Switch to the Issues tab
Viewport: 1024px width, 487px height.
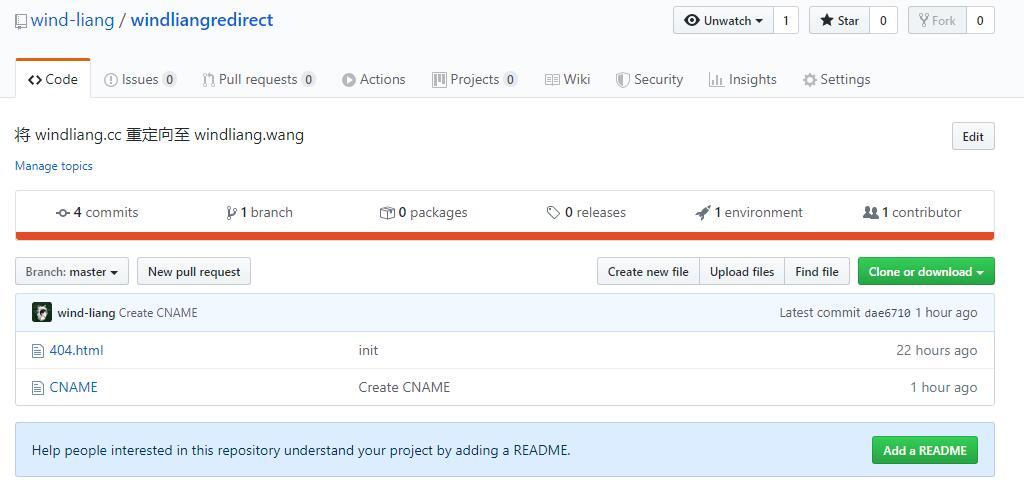(140, 80)
